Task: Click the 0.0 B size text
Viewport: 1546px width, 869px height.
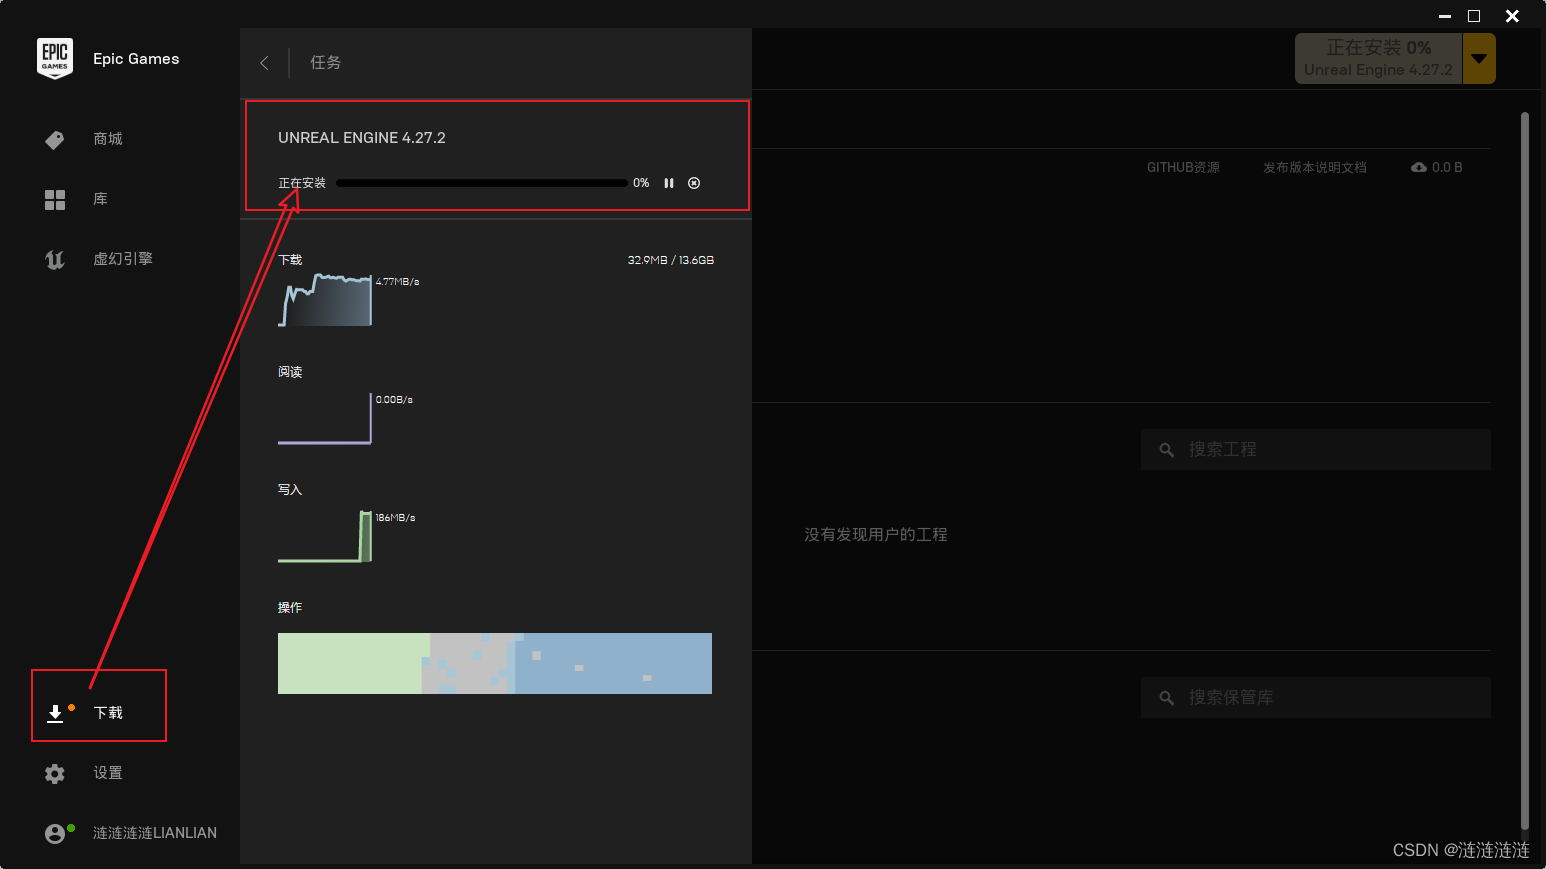Action: (1447, 167)
